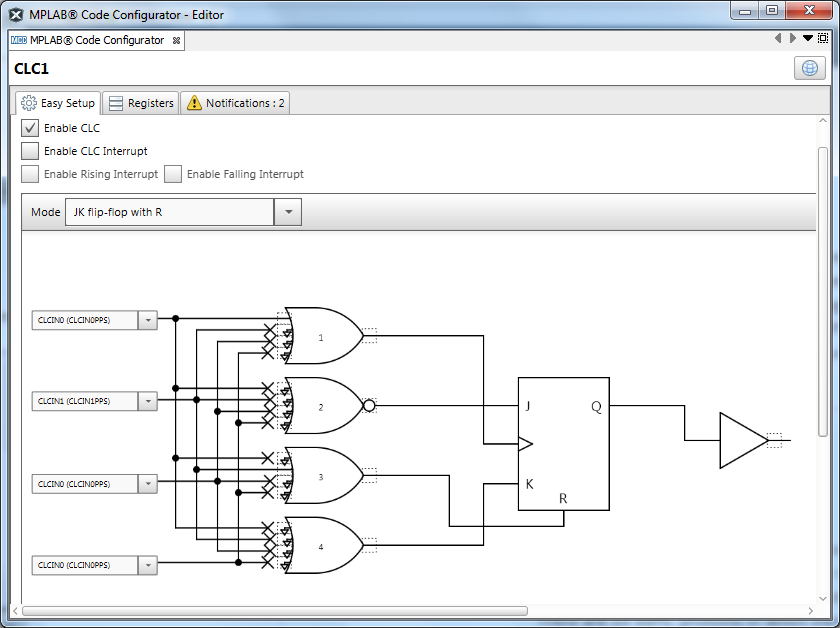Click bottommost CLCIN0 (CLCIN0PPS) text field
The width and height of the screenshot is (840, 628).
85,565
